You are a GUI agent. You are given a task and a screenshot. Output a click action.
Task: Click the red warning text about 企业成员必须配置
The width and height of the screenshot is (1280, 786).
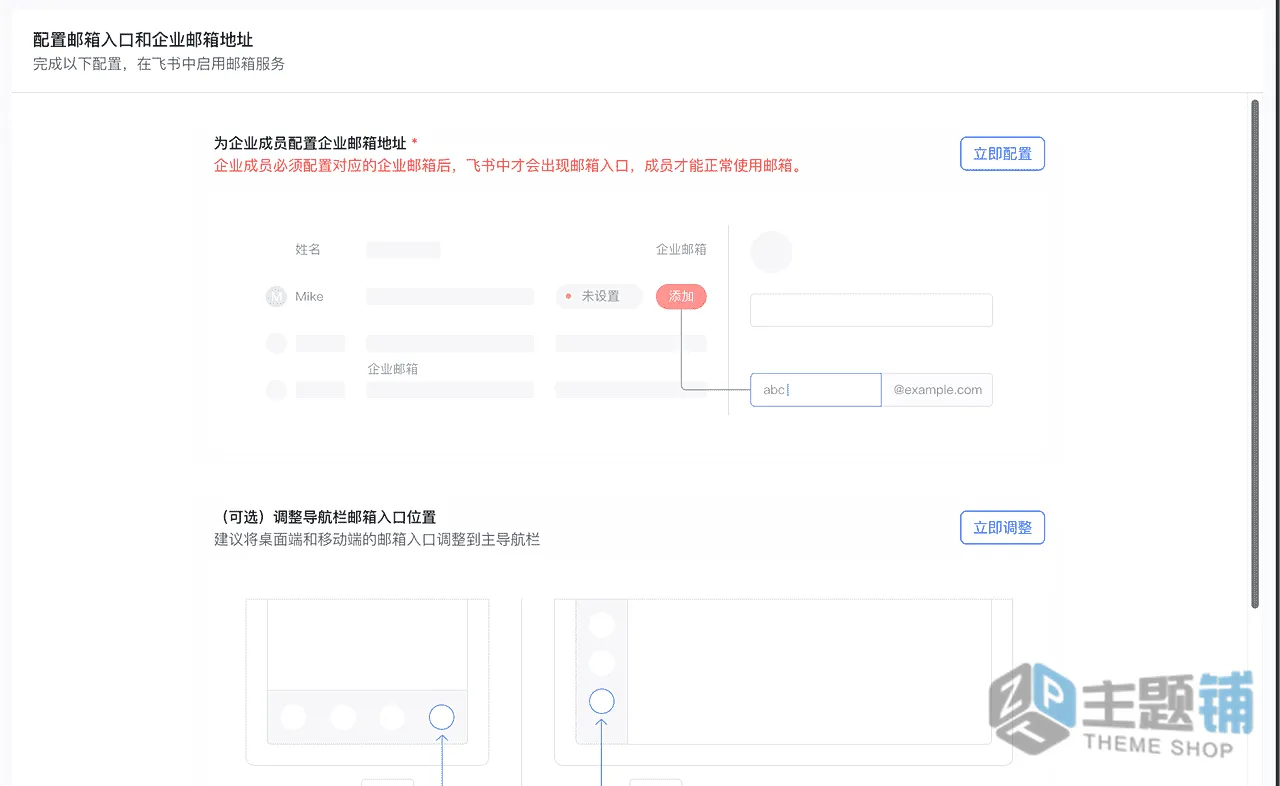[x=508, y=166]
